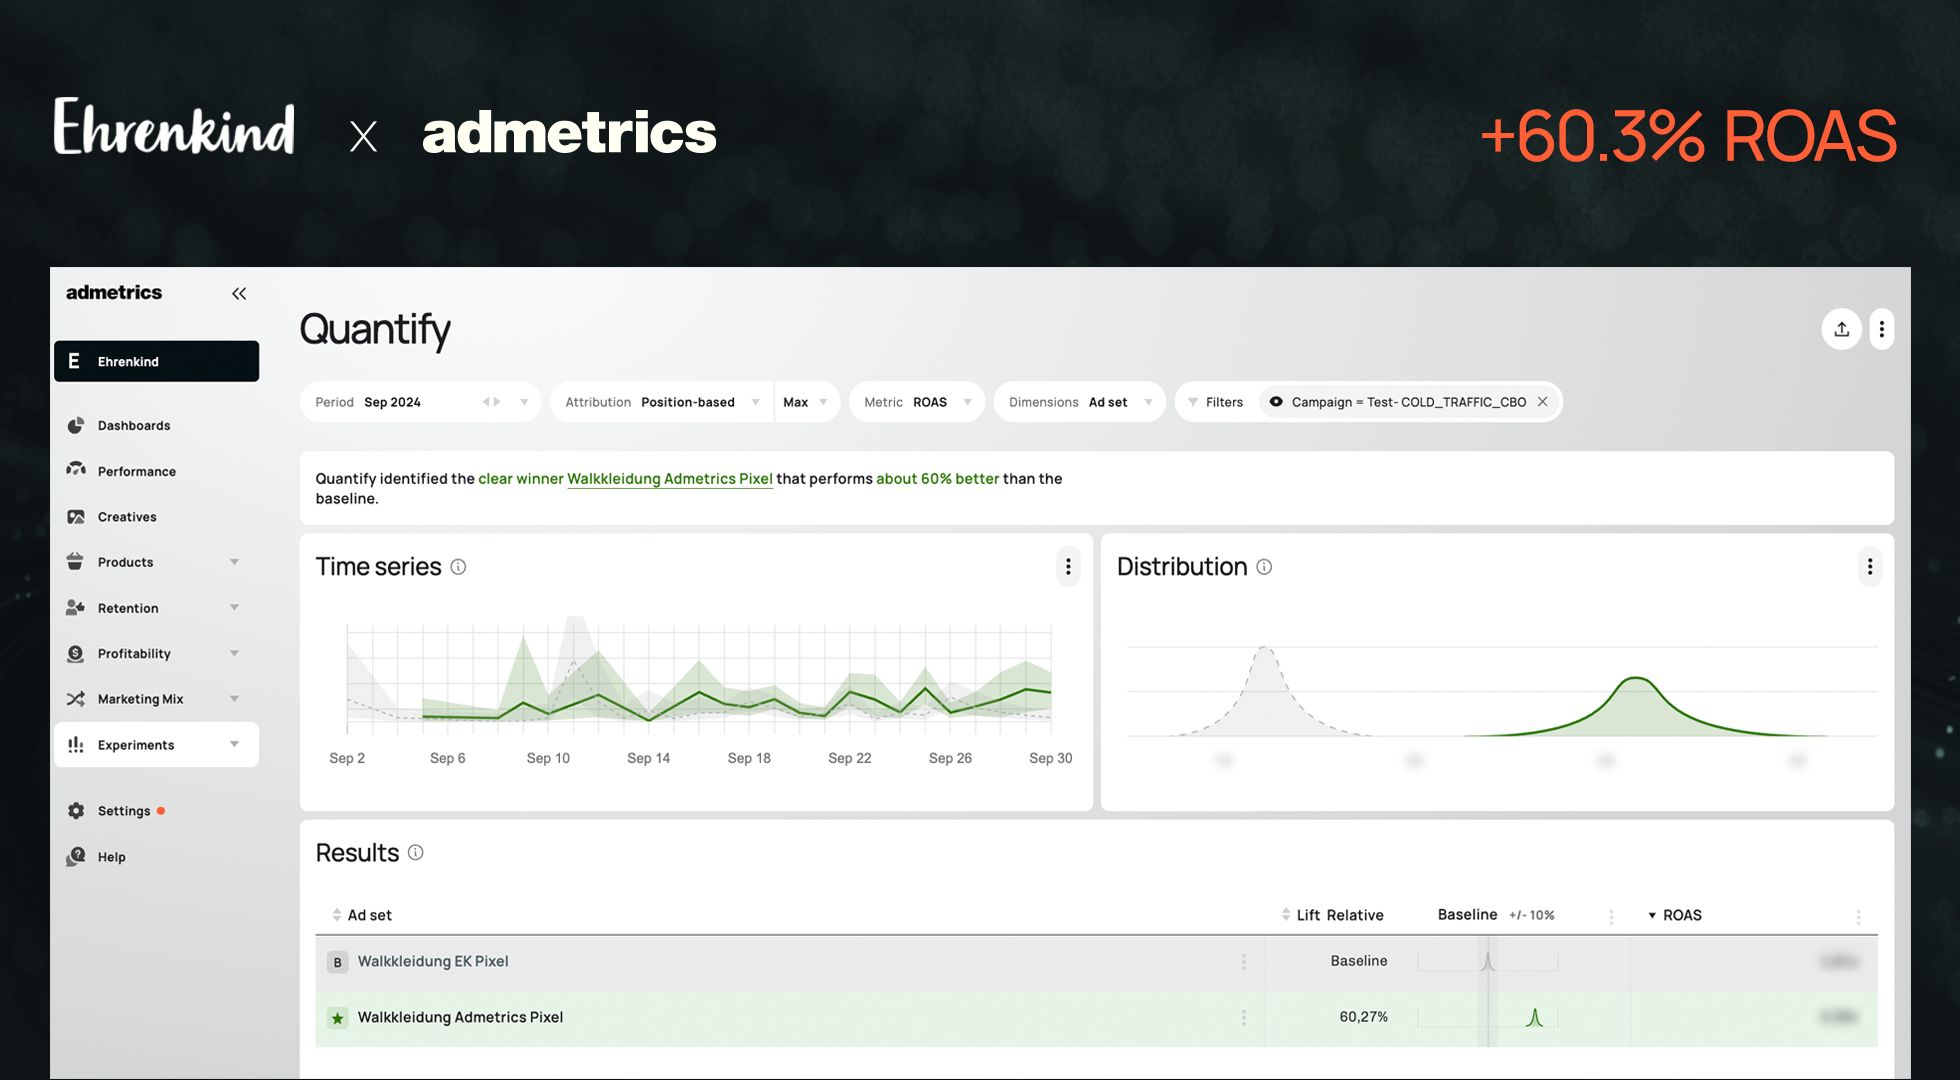
Task: Open the Creatives image icon
Action: [76, 516]
